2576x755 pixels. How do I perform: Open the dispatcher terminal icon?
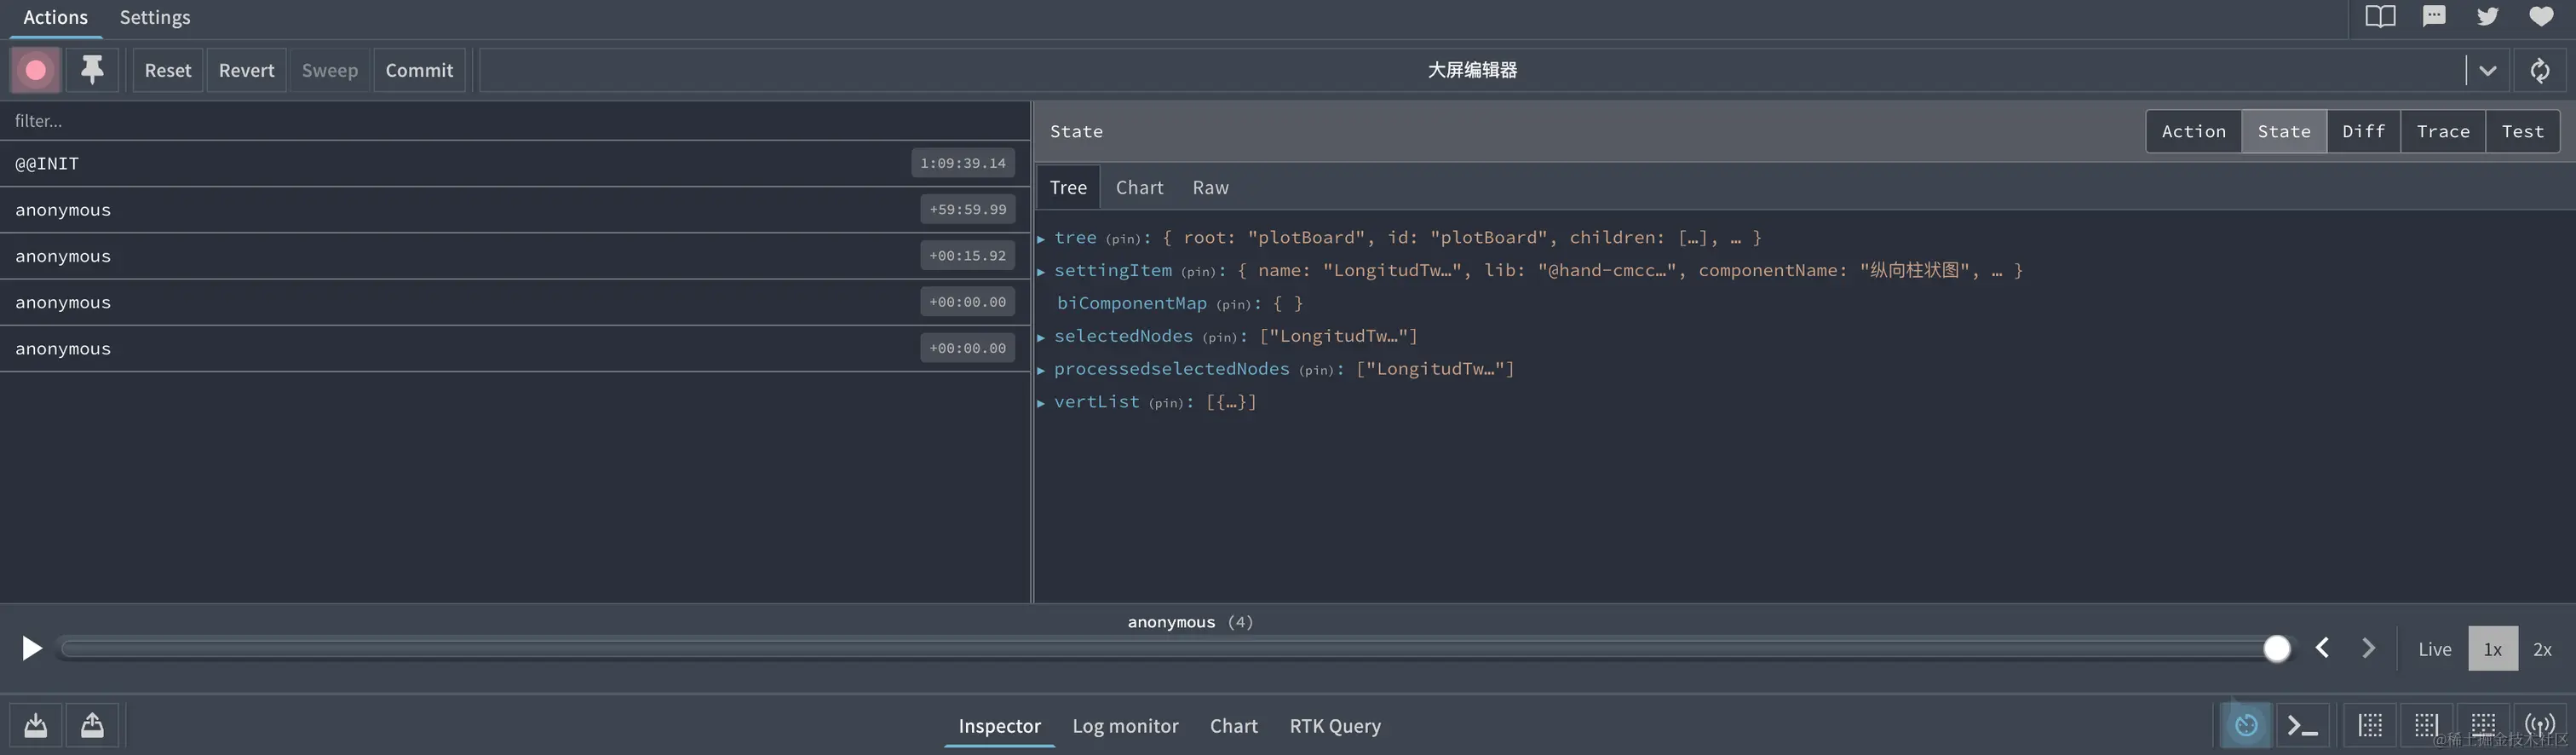pyautogui.click(x=2303, y=725)
